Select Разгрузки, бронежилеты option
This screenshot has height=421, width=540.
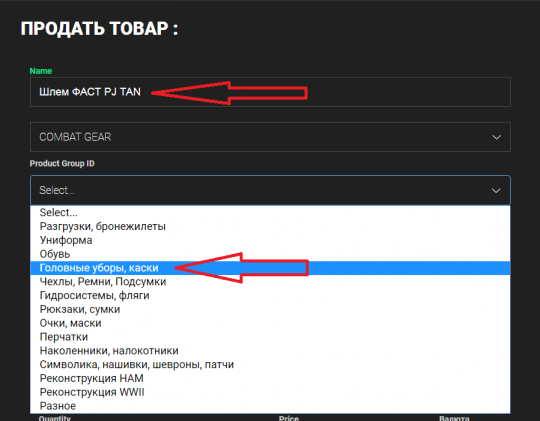tap(270, 226)
